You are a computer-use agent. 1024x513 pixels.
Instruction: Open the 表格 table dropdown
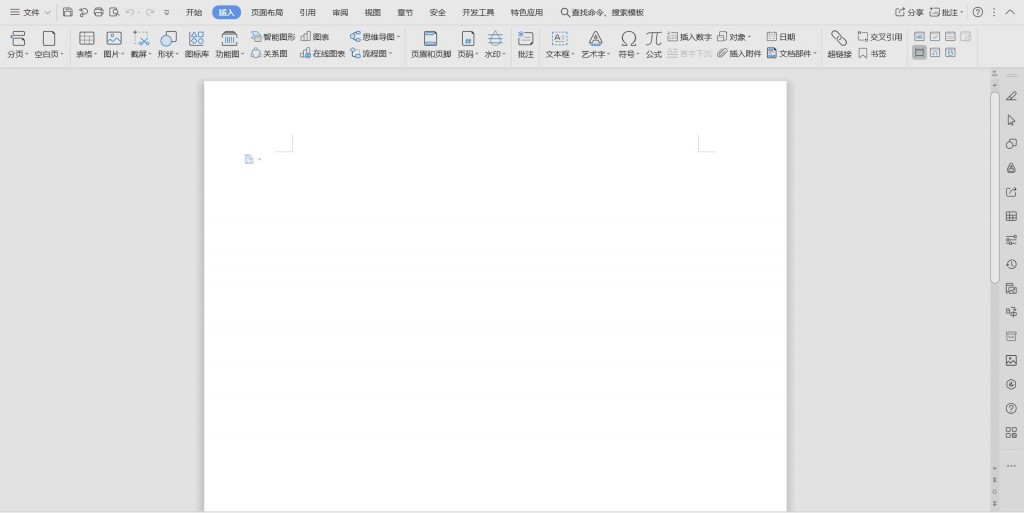[x=86, y=45]
